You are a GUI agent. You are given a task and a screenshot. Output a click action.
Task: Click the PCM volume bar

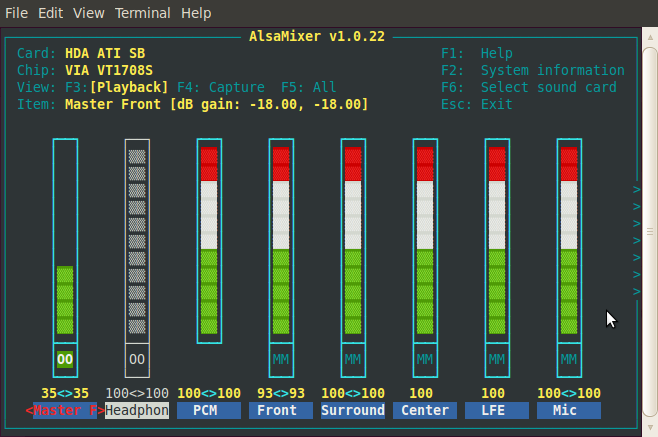(209, 241)
